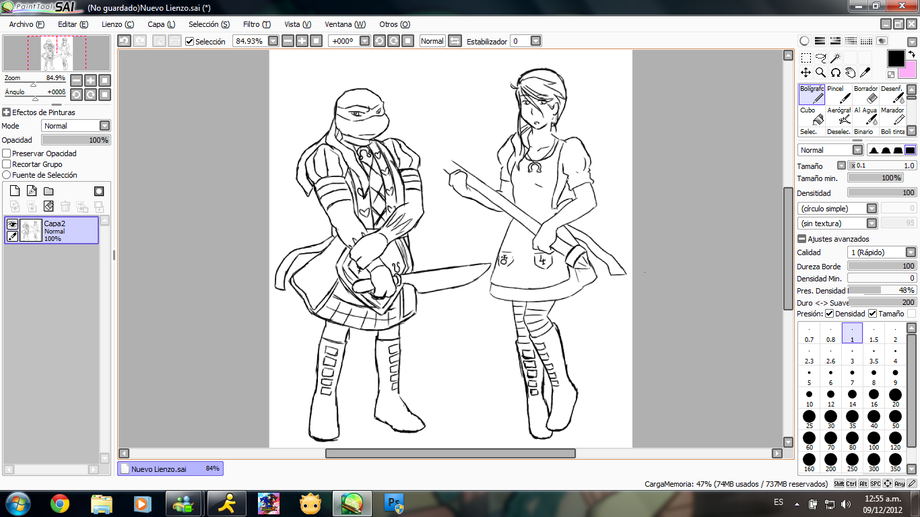Switch to Nuevo Lienzo.sai canvas tab
The image size is (920, 517).
pos(170,469)
